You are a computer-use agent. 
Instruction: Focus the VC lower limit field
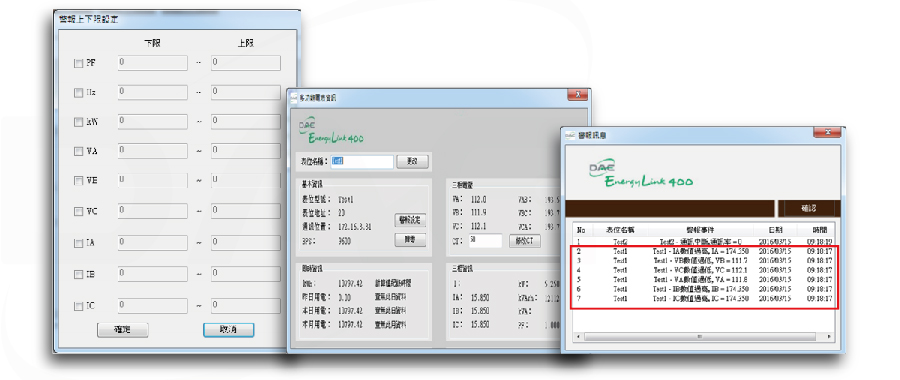[153, 211]
